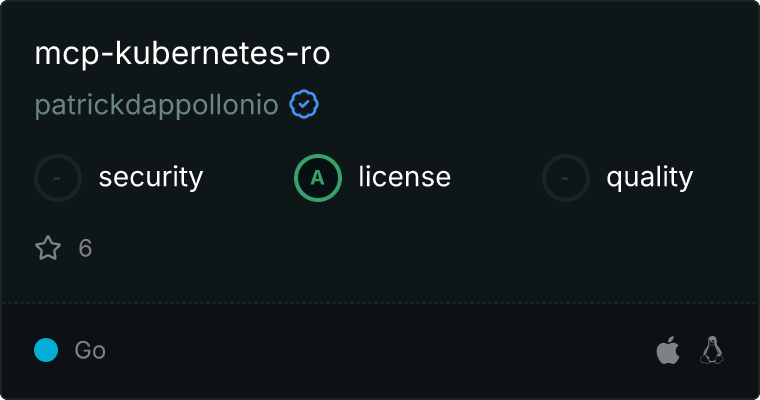Click the security grade dash circle
The height and width of the screenshot is (400, 760).
(x=58, y=178)
